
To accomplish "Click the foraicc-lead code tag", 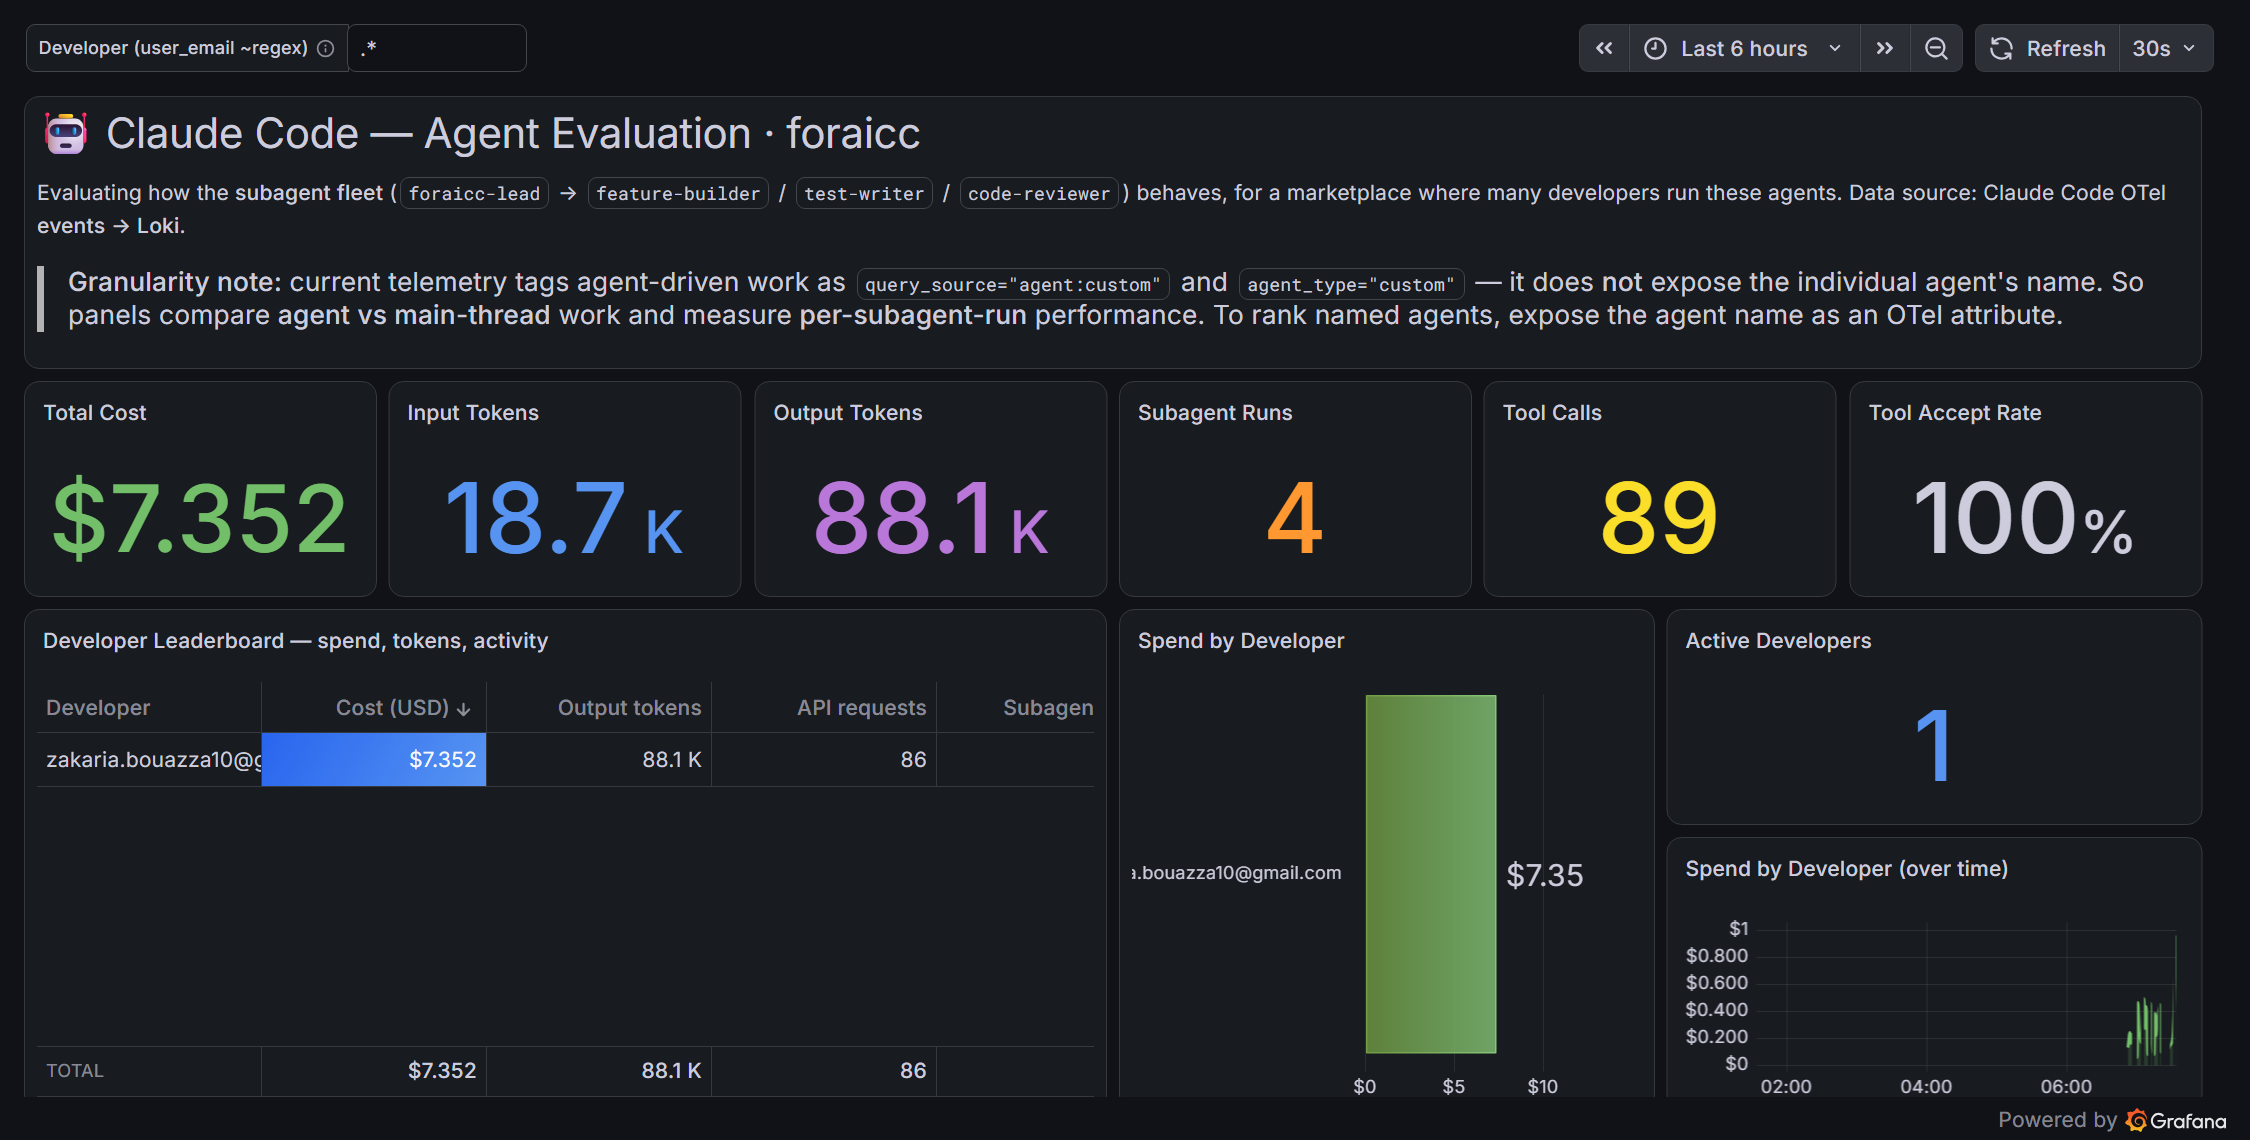I will (474, 193).
